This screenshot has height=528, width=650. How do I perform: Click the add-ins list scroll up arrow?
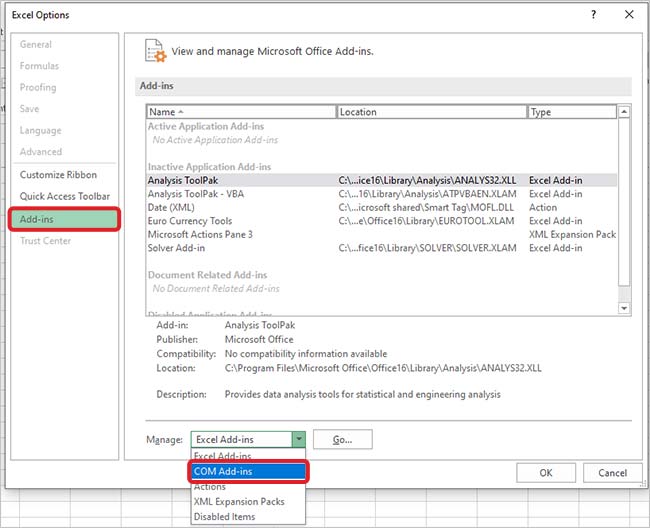point(624,112)
